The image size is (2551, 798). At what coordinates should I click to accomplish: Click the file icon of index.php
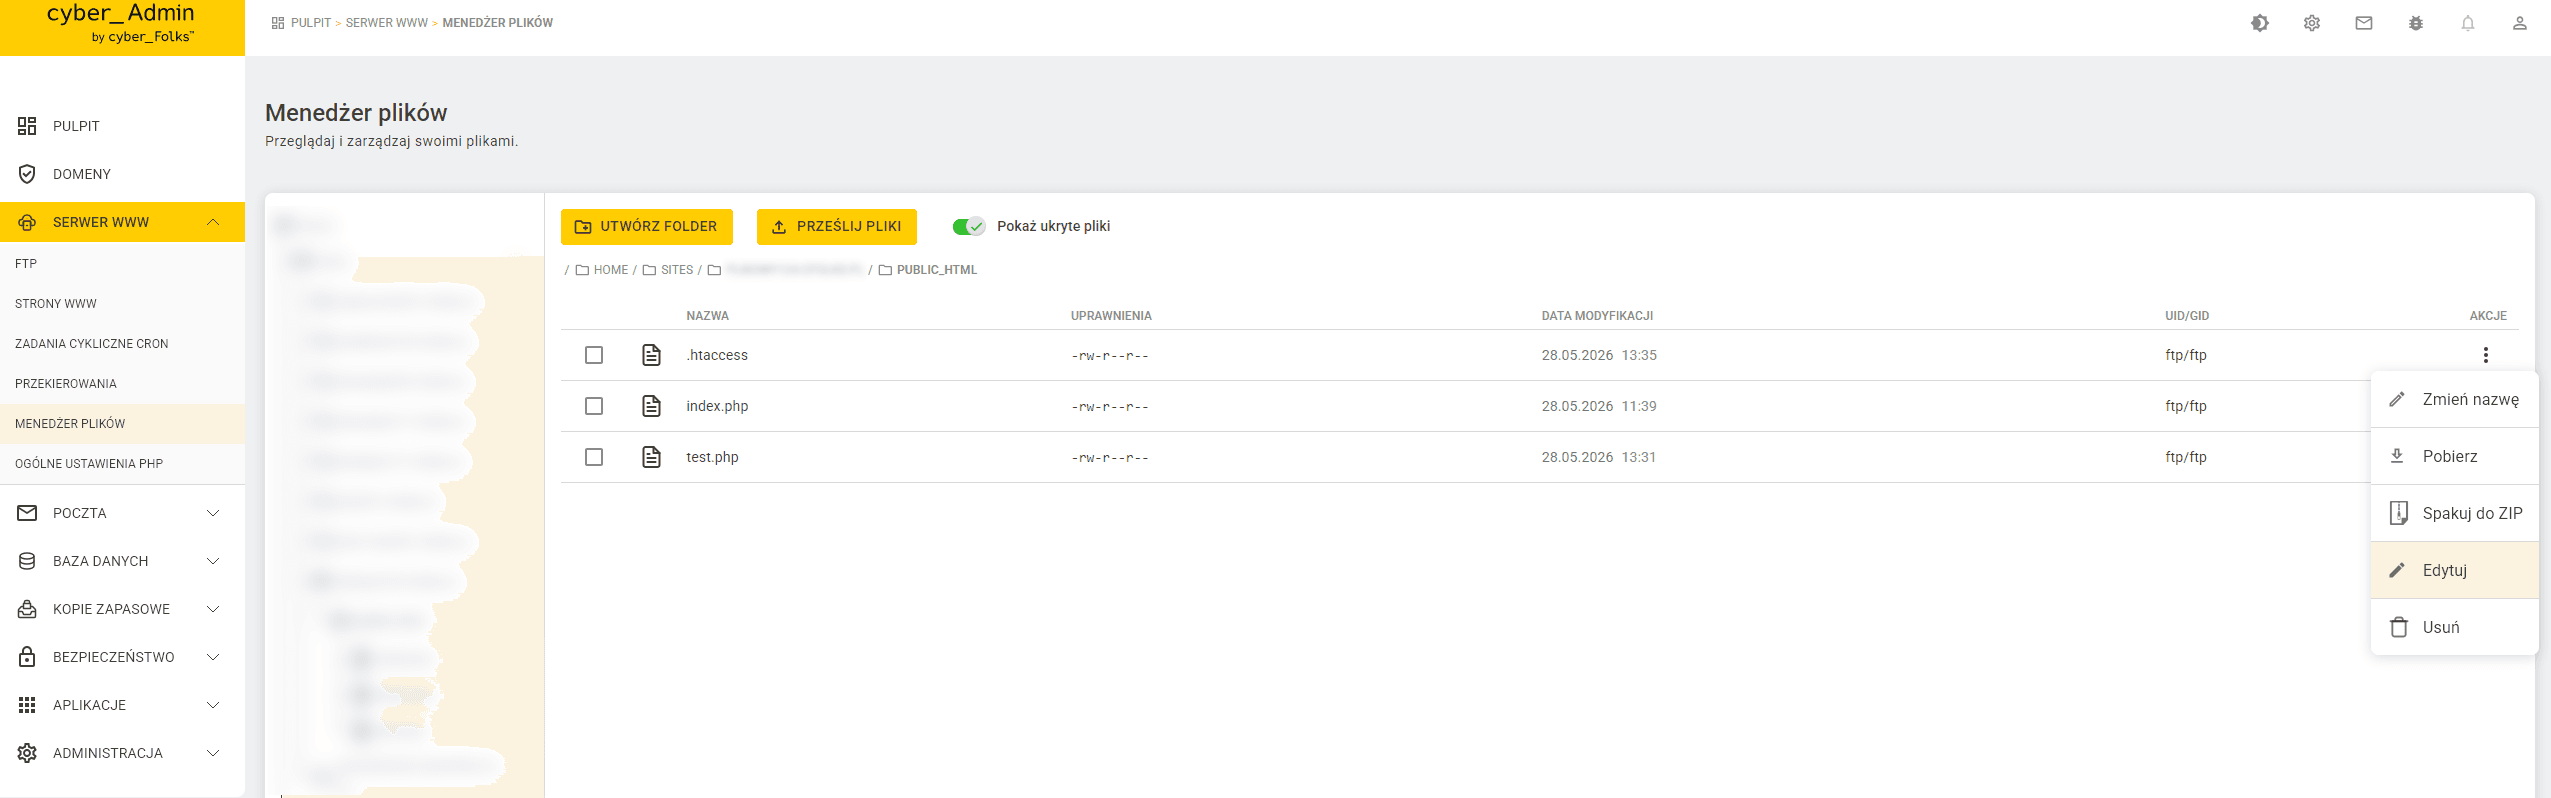coord(651,406)
